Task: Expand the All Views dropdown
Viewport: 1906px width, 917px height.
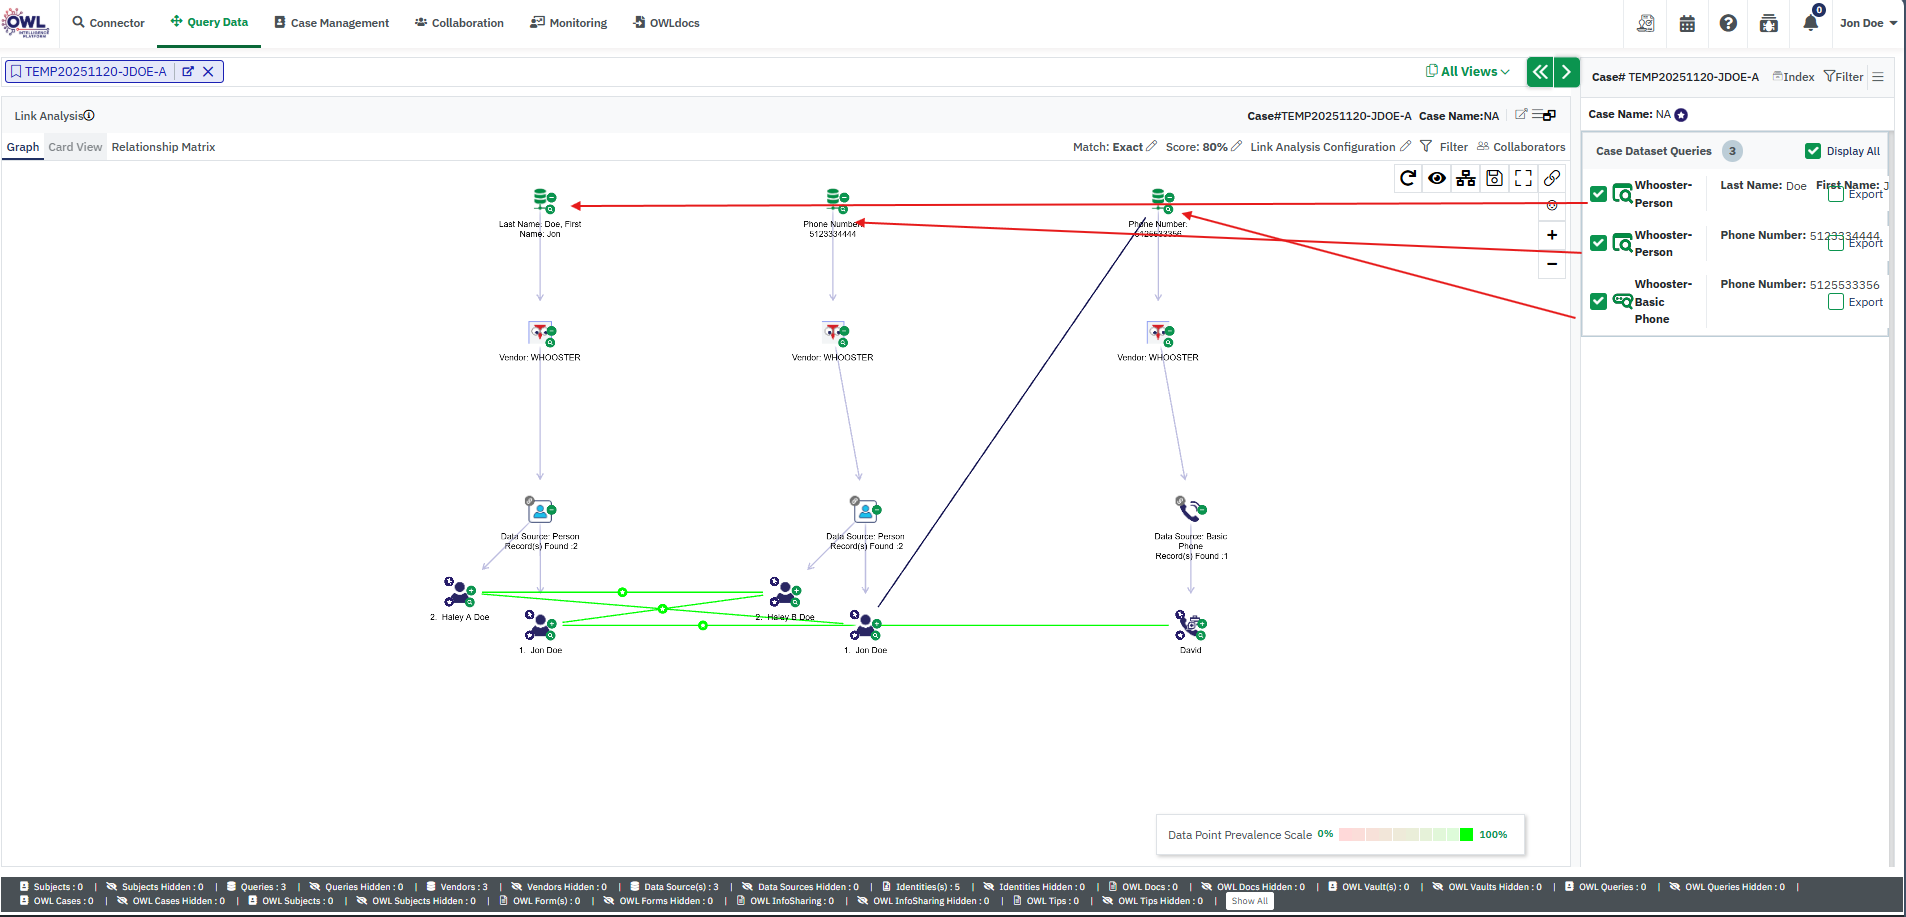Action: (x=1468, y=72)
